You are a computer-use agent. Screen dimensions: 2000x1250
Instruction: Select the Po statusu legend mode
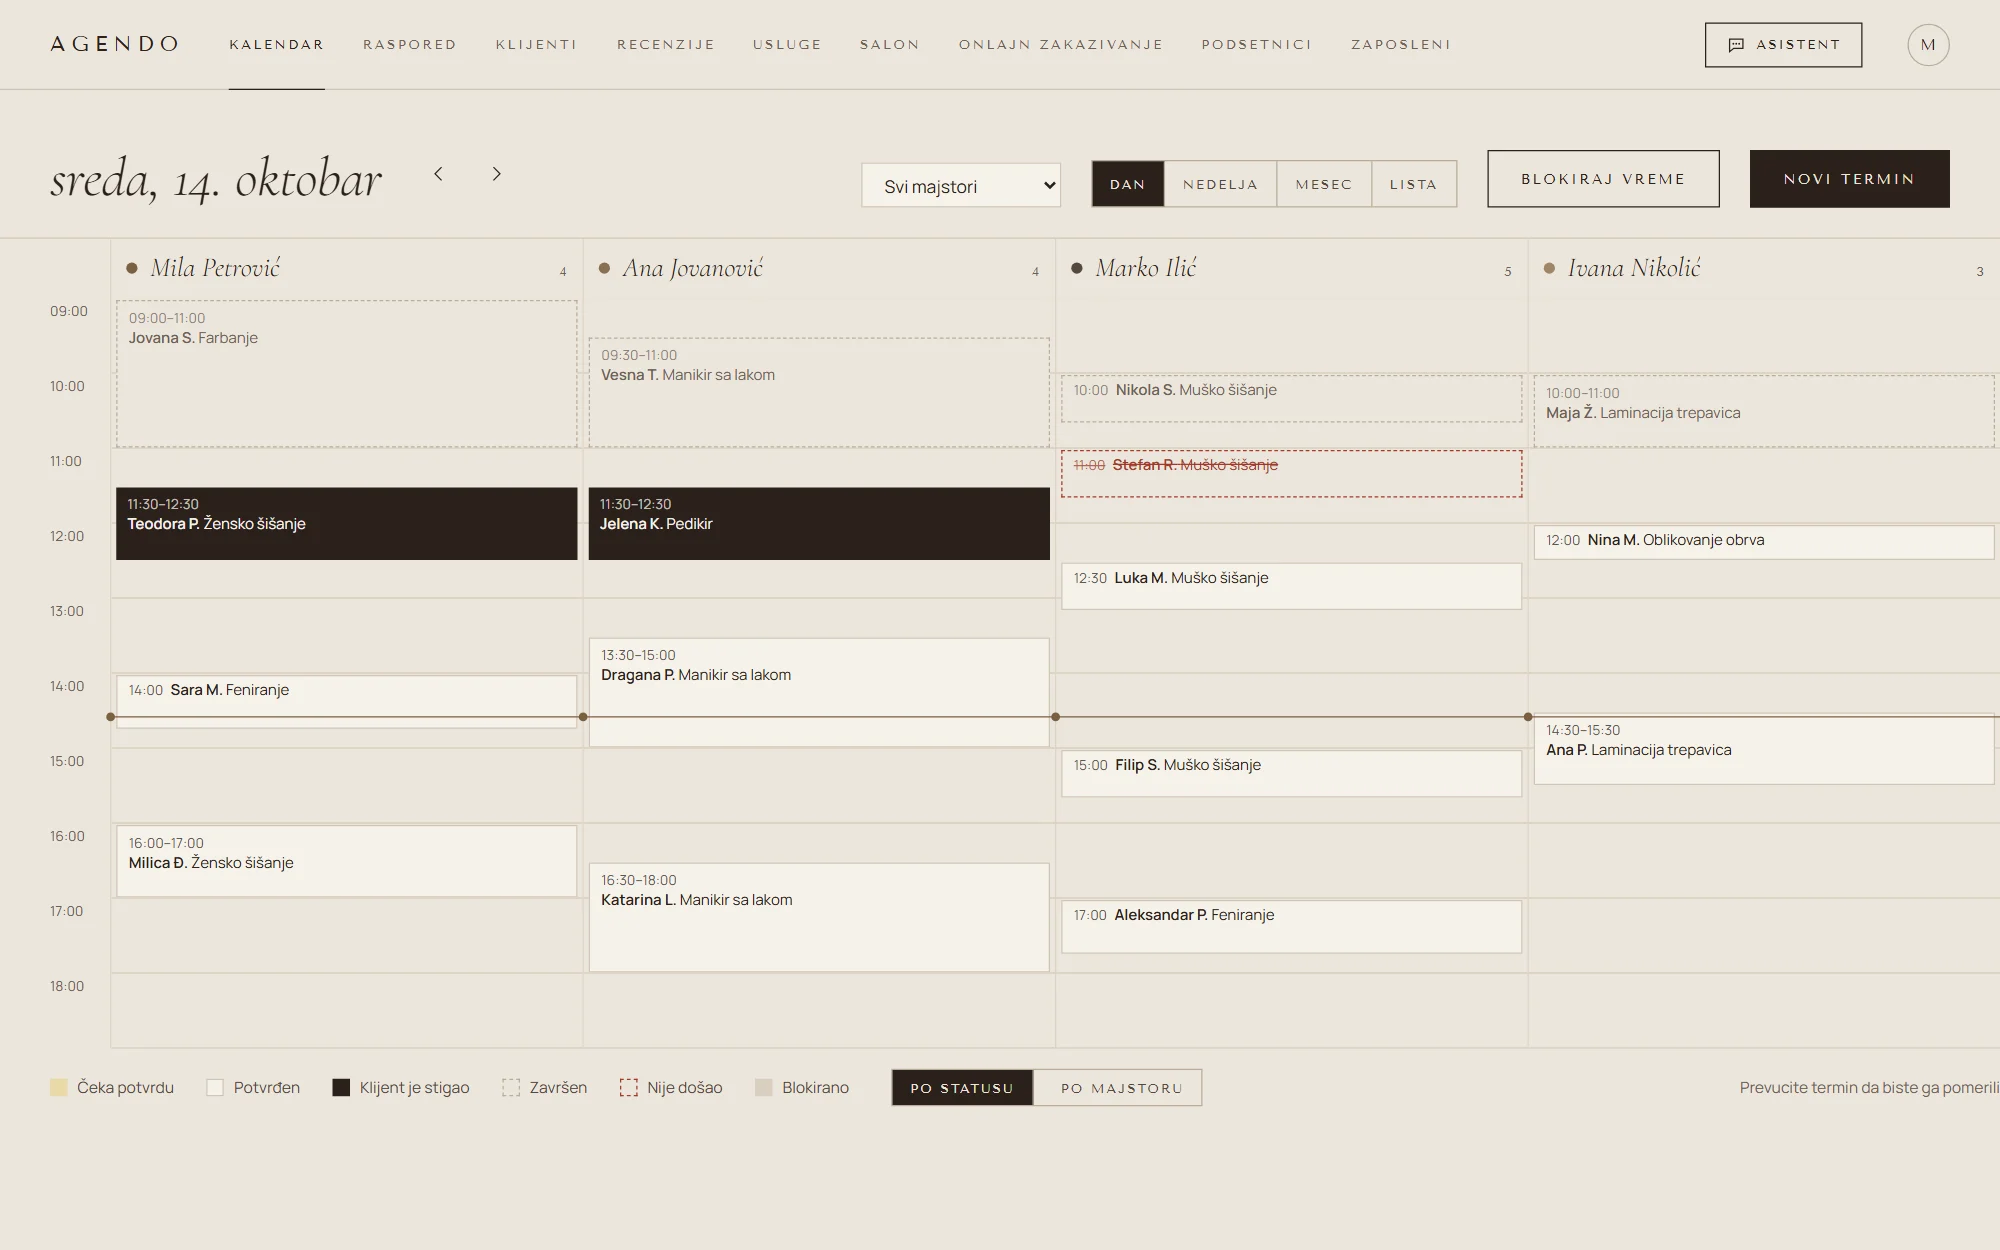(x=962, y=1088)
